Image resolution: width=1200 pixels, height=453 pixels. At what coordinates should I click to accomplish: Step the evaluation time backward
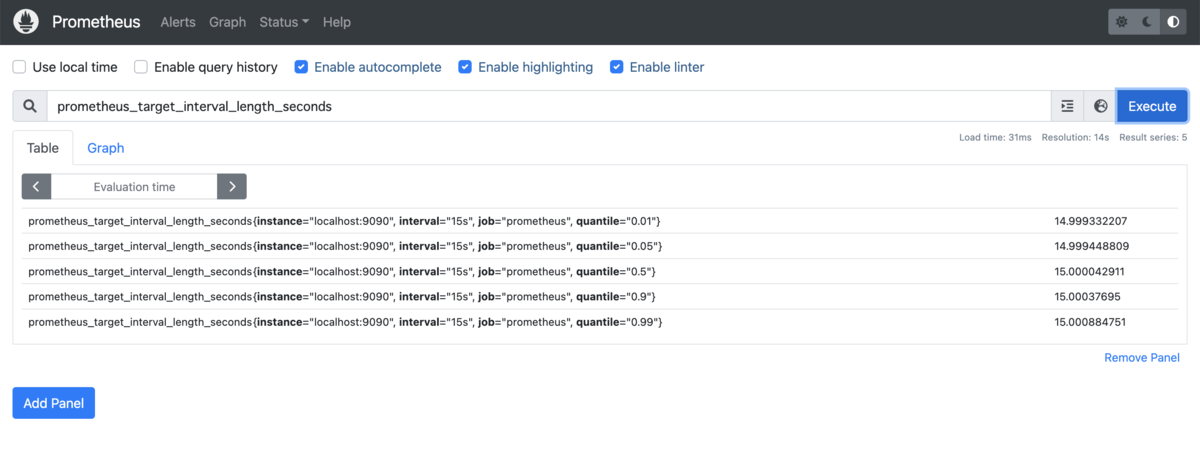point(36,186)
